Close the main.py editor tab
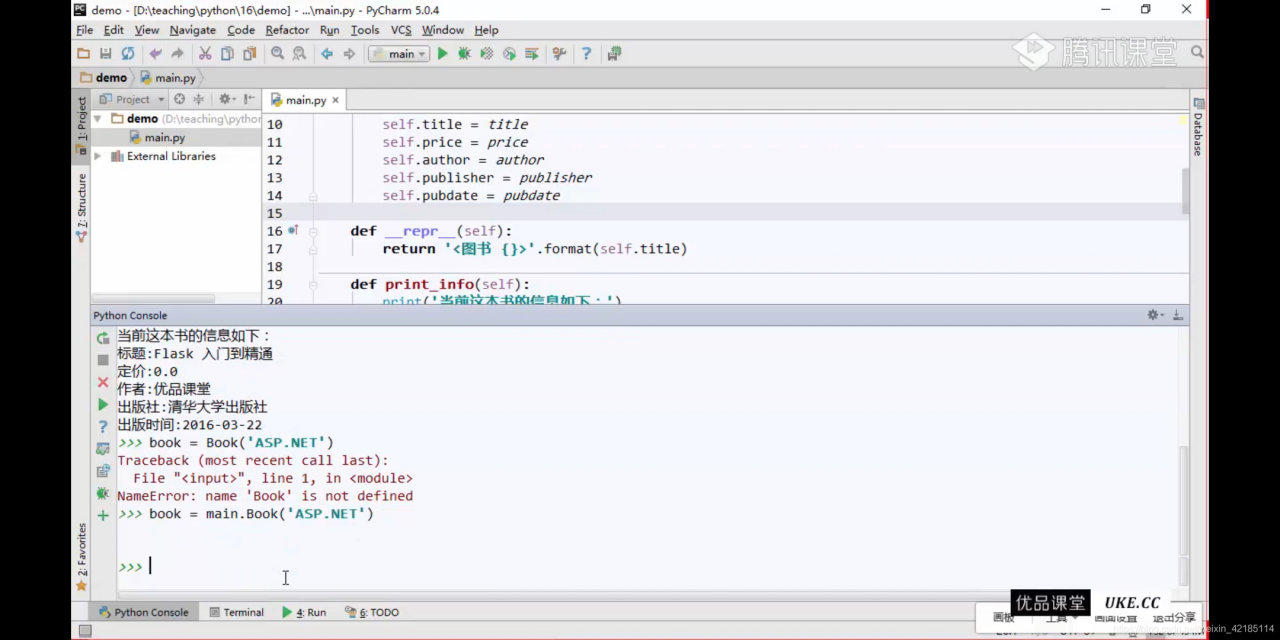Screen dimensions: 1280x640 pos(336,100)
